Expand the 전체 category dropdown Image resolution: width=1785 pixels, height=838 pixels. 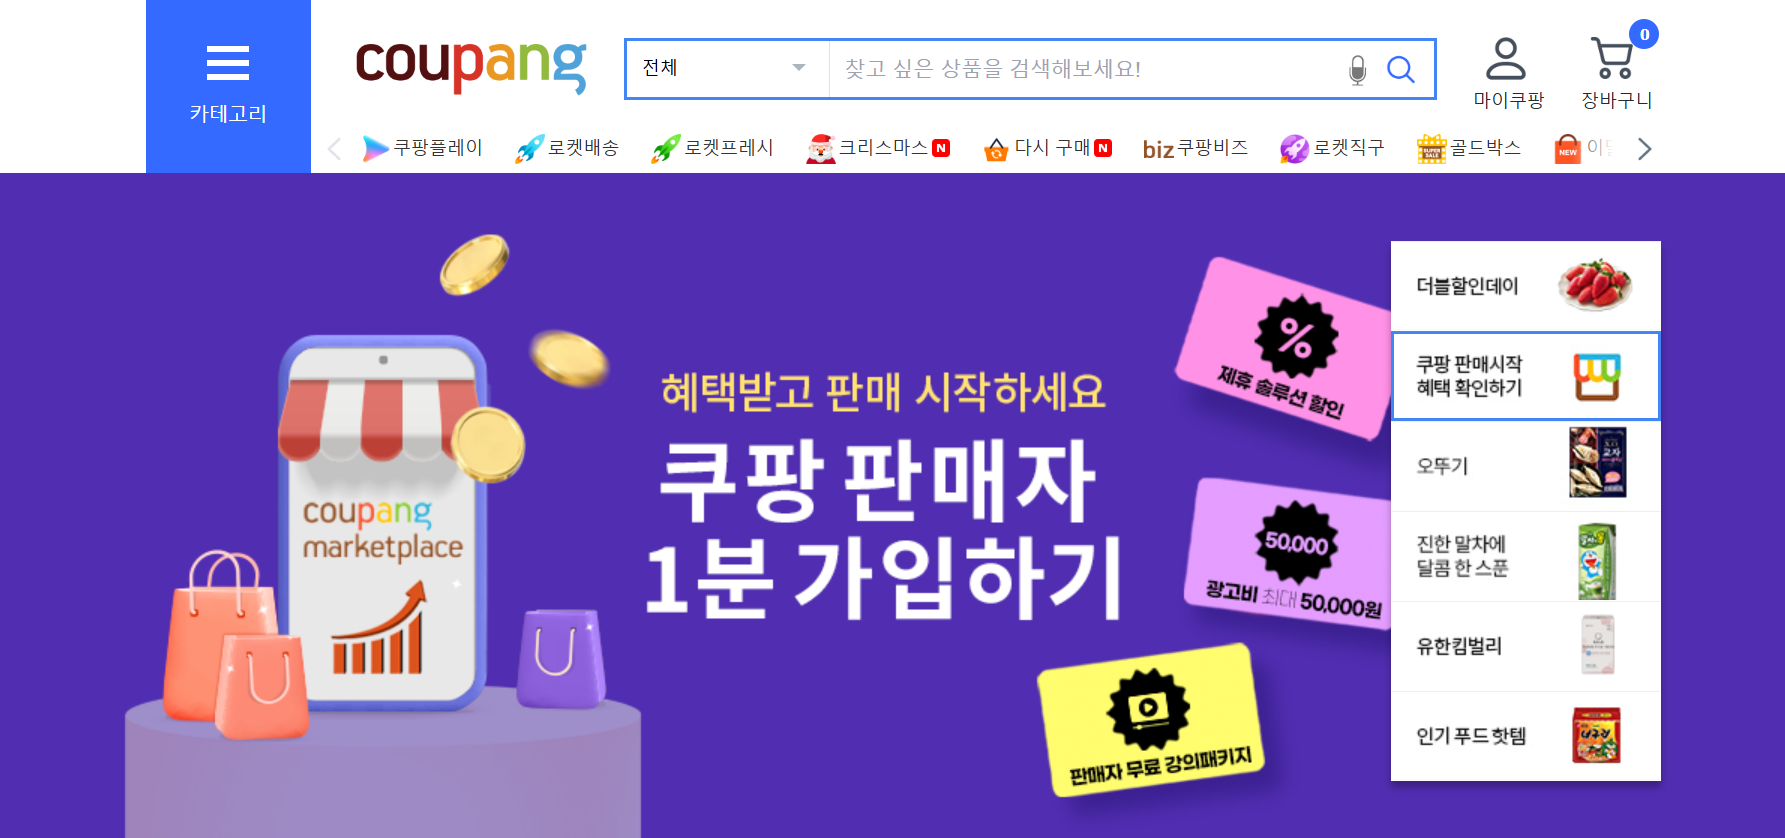point(727,69)
